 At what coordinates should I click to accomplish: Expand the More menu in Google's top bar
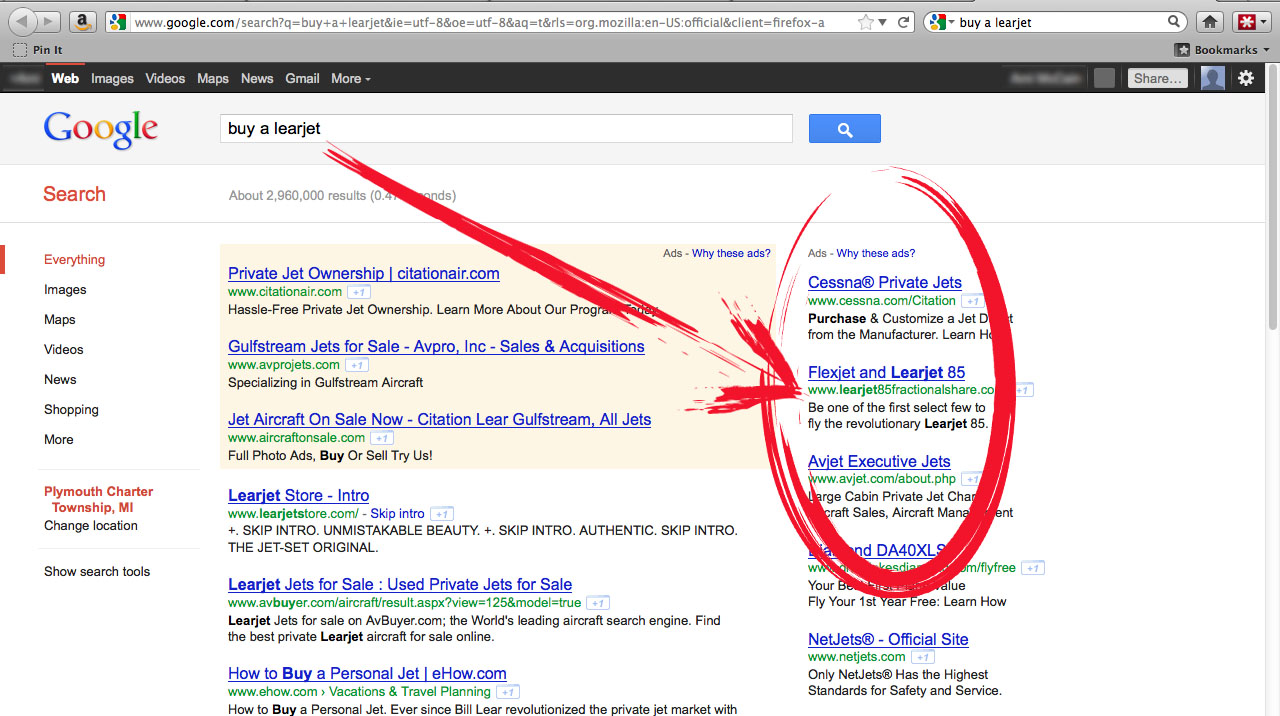tap(351, 78)
